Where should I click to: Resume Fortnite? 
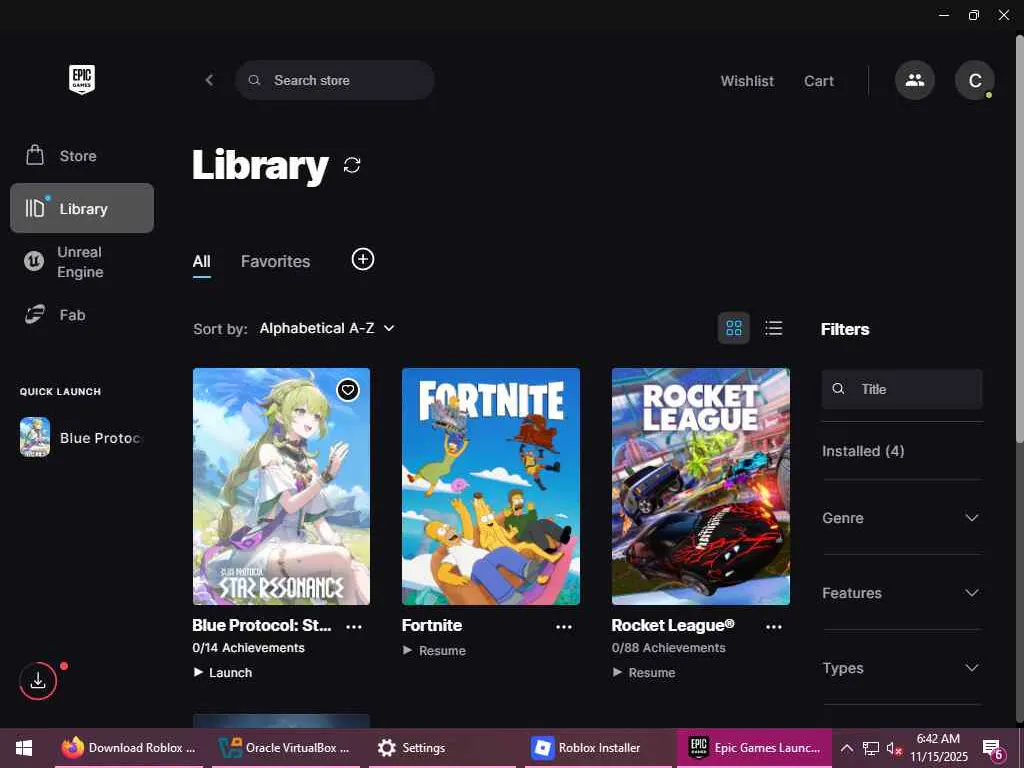pos(434,650)
